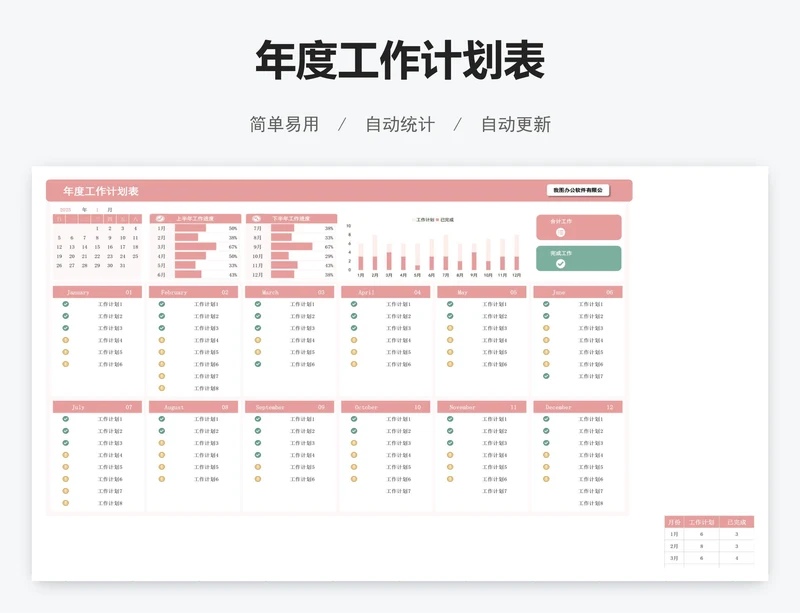The width and height of the screenshot is (800, 613).
Task: Click 工作计划7 text under October
Action: pos(398,491)
